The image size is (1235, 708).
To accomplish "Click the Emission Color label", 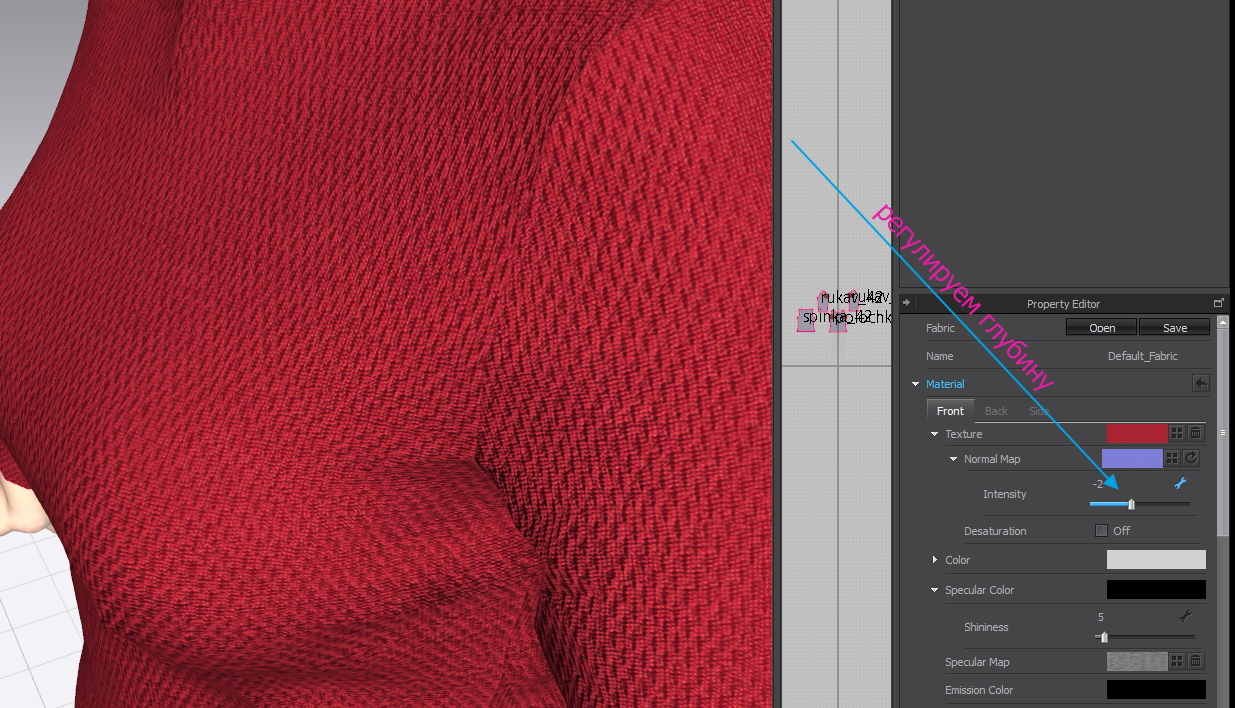I will point(979,690).
